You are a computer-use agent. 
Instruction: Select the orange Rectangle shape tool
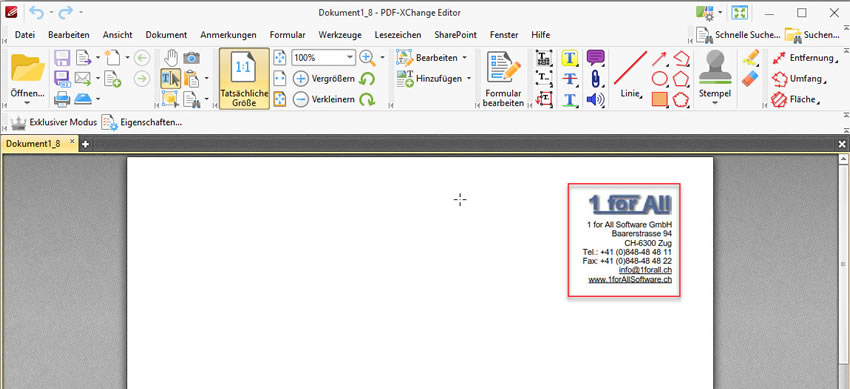pos(659,99)
